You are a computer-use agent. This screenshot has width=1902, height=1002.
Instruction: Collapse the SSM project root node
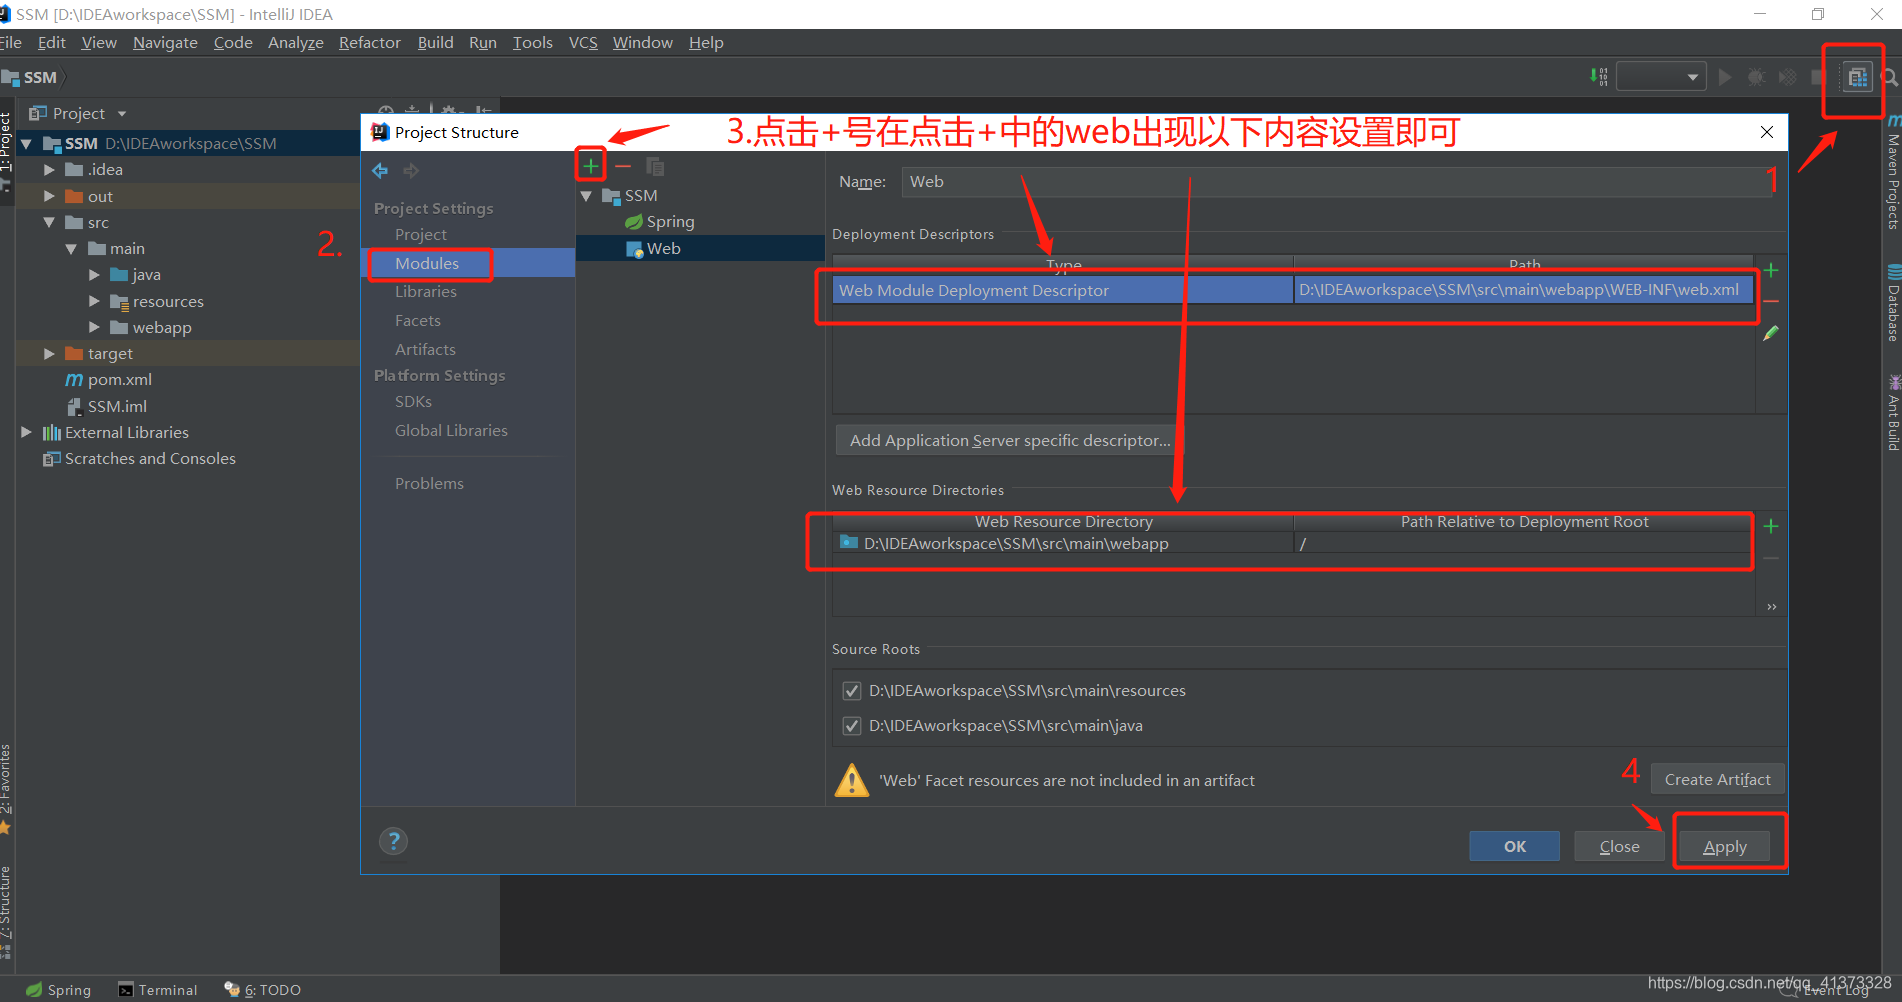click(x=27, y=144)
